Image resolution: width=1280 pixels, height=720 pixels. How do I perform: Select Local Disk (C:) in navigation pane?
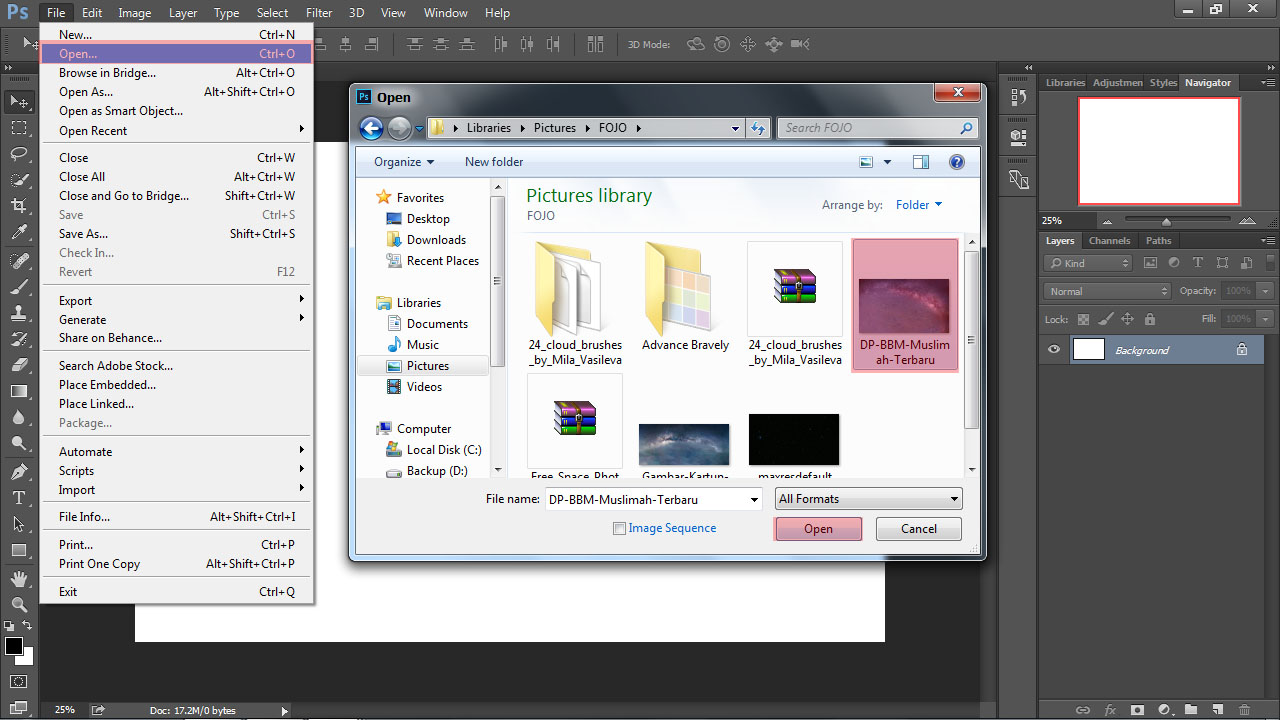coord(434,450)
